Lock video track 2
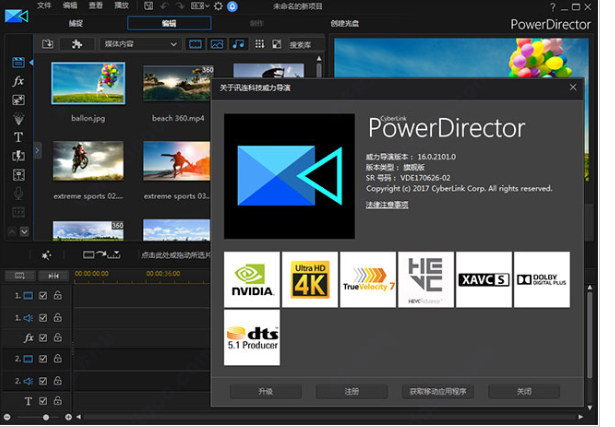This screenshot has height=427, width=615. click(58, 358)
